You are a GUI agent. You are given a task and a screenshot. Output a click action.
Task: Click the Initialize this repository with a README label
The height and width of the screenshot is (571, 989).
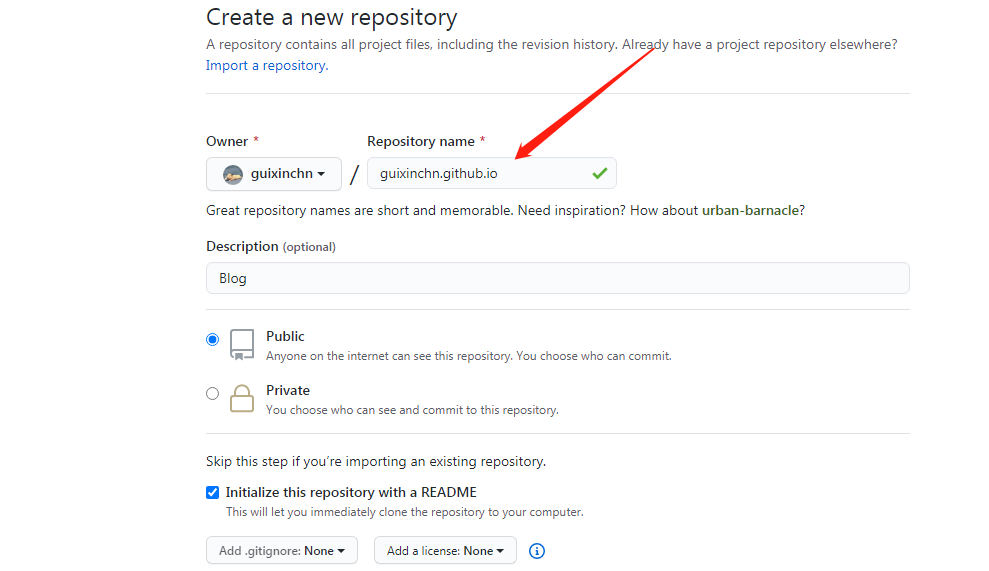click(x=351, y=492)
